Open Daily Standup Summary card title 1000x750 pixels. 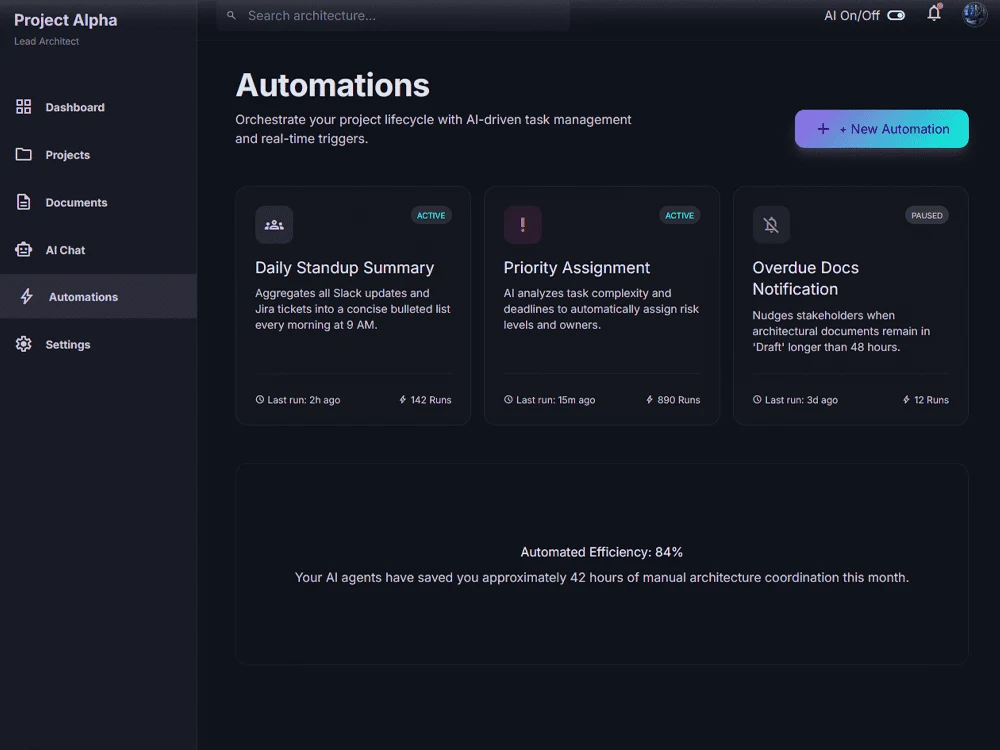click(344, 268)
